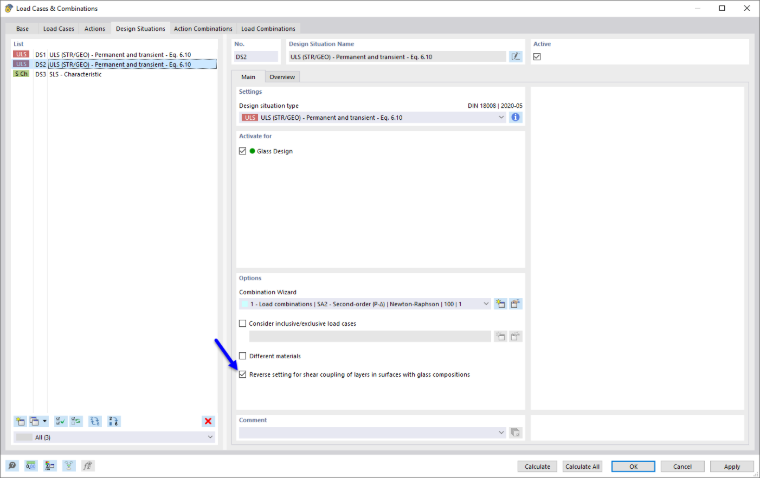Click the Cancel button
760x478 pixels.
[x=682, y=466]
